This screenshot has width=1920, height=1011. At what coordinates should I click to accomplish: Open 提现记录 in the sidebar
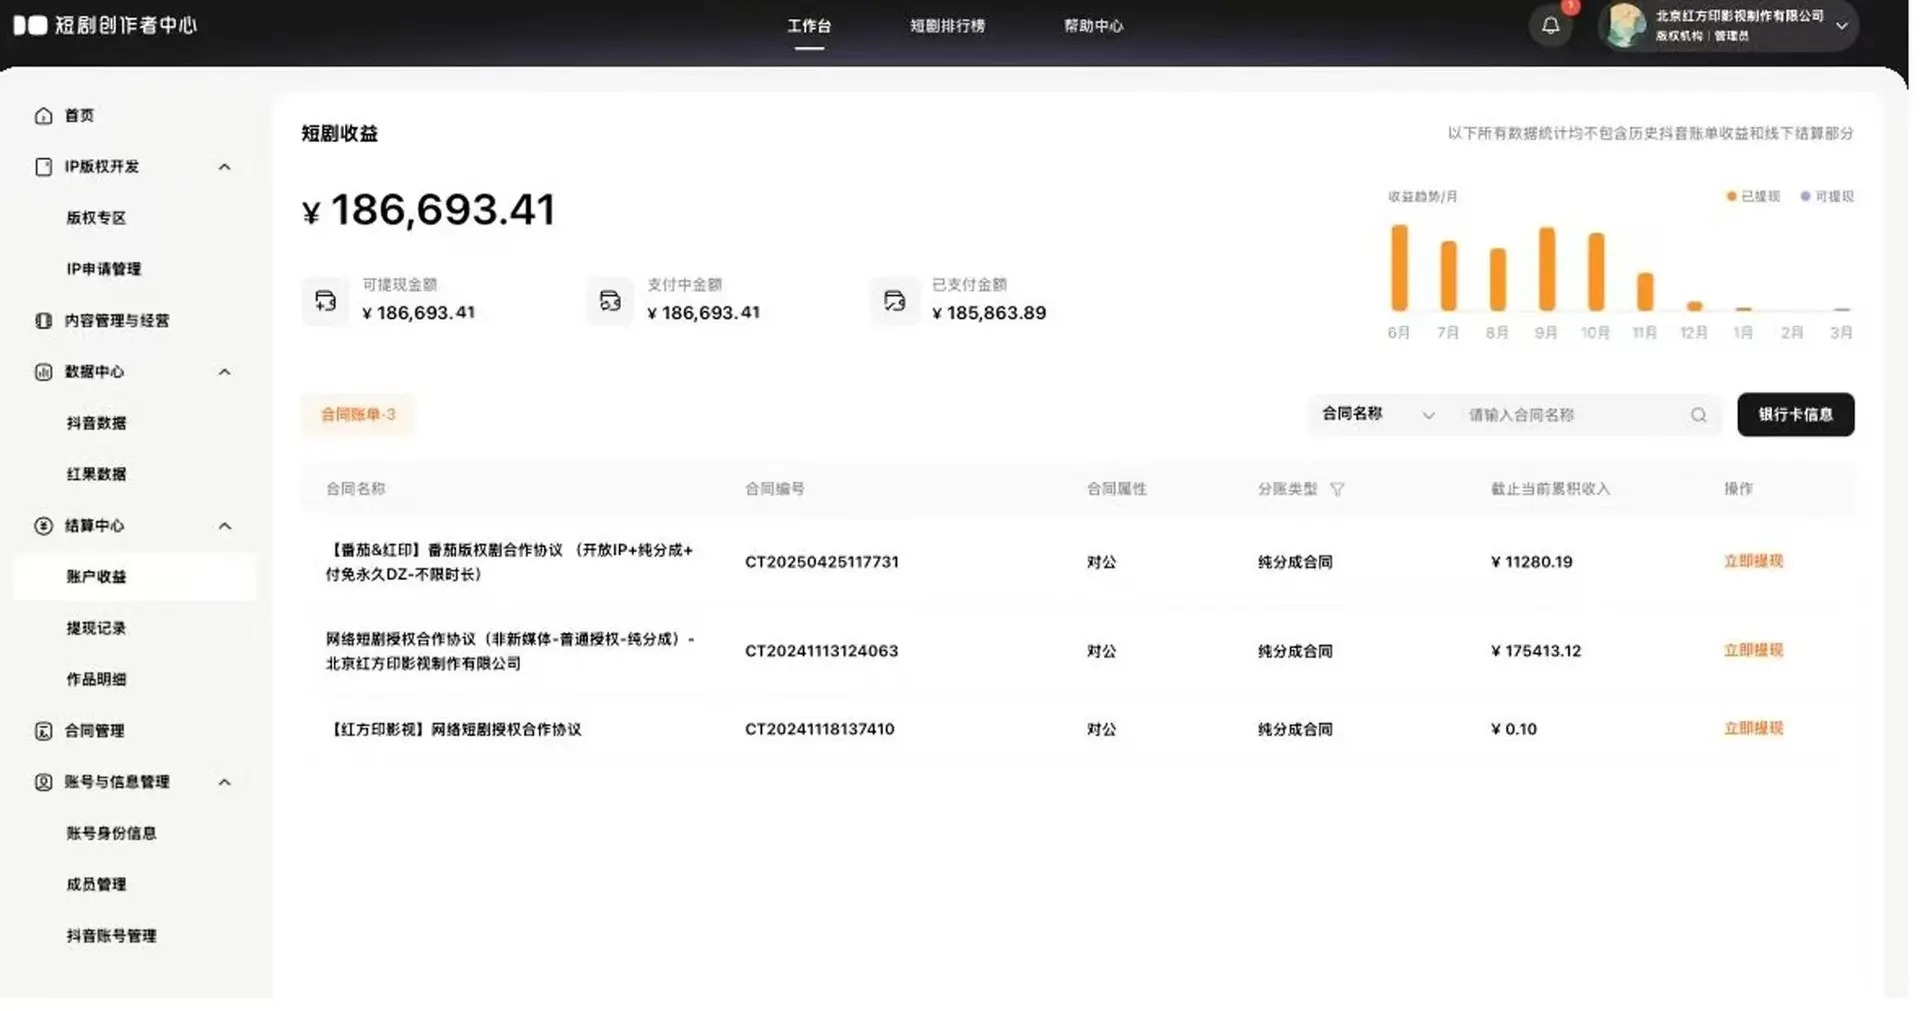(x=96, y=628)
